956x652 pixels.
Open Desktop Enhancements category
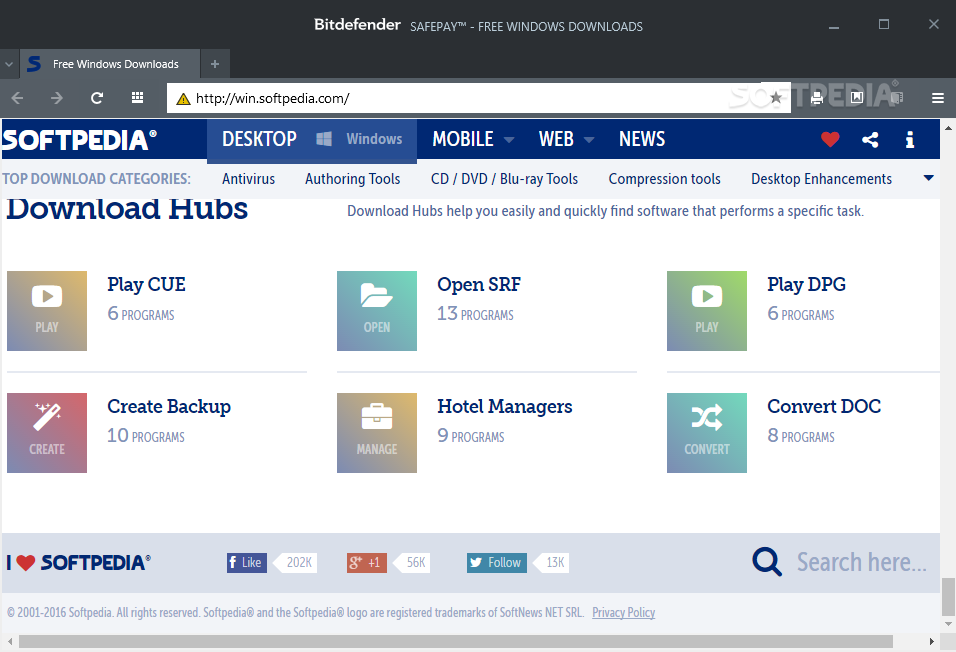[x=821, y=179]
